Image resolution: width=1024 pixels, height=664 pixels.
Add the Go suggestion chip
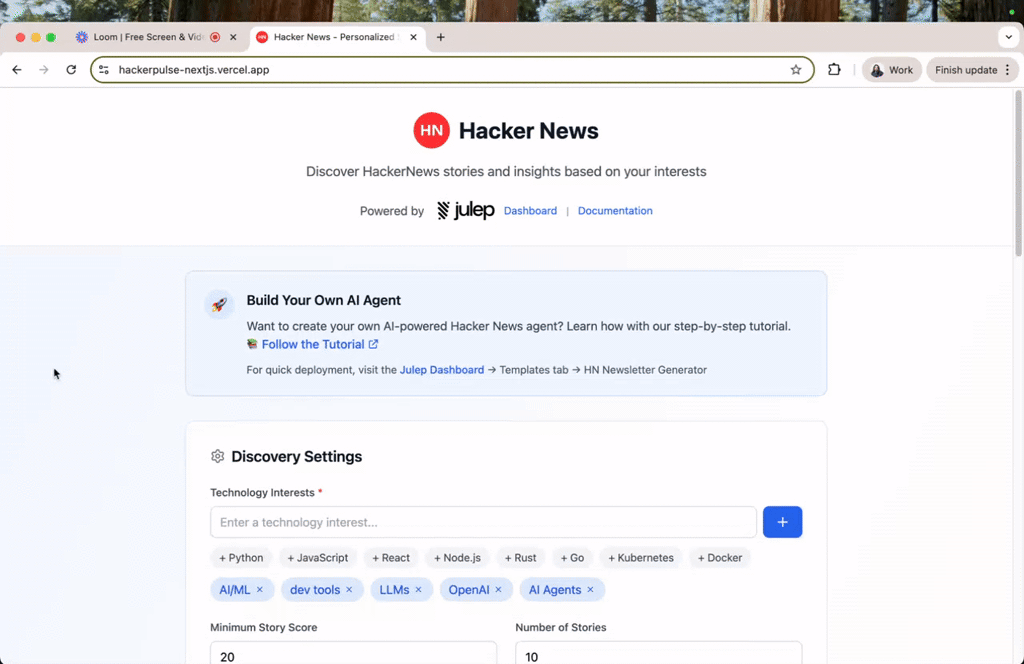click(x=572, y=558)
